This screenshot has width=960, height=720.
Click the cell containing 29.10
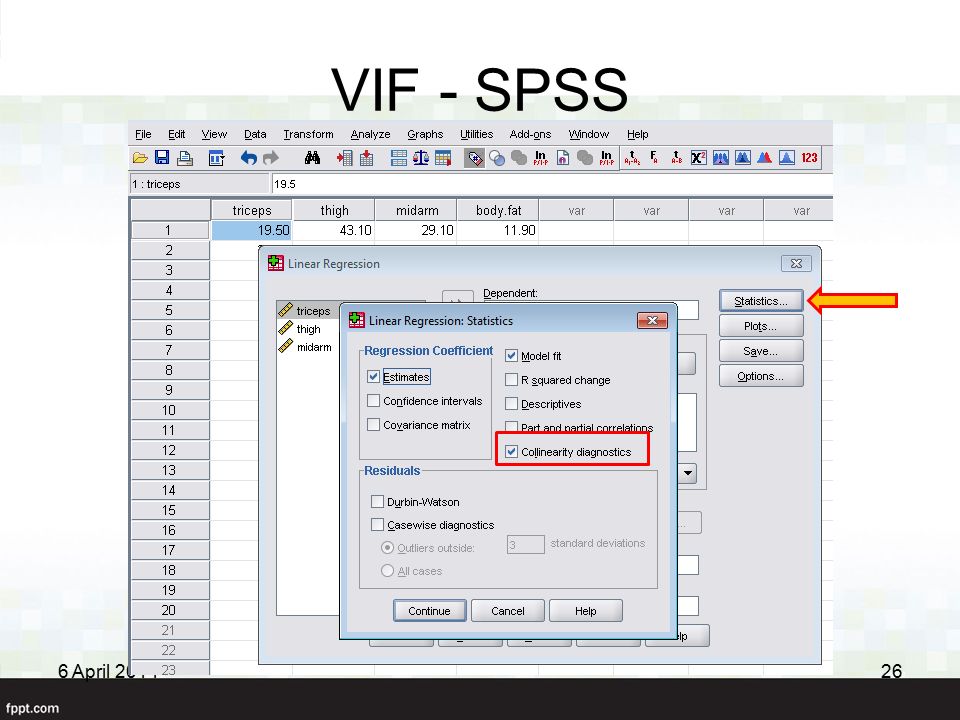(x=416, y=230)
